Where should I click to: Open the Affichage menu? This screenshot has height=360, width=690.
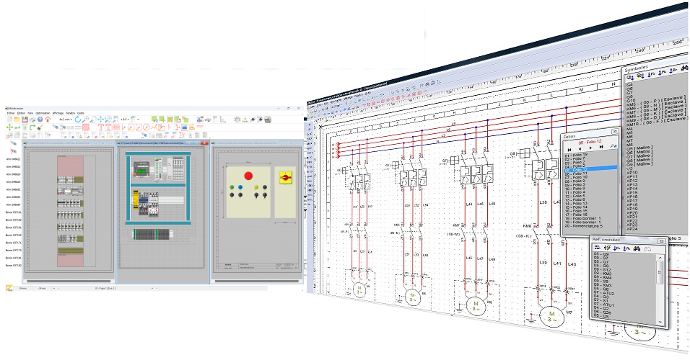click(x=58, y=113)
